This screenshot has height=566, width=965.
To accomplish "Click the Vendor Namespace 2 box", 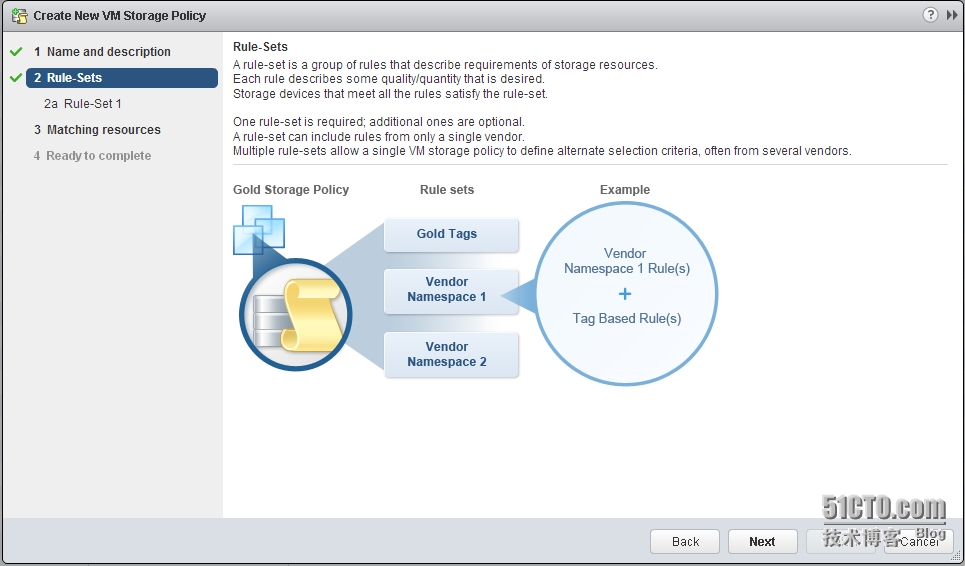I will [x=451, y=355].
